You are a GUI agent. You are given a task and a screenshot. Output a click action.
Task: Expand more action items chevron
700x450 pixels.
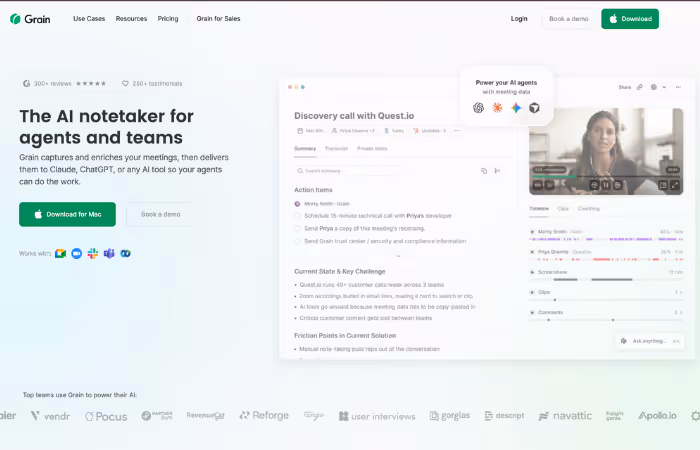pos(398,256)
